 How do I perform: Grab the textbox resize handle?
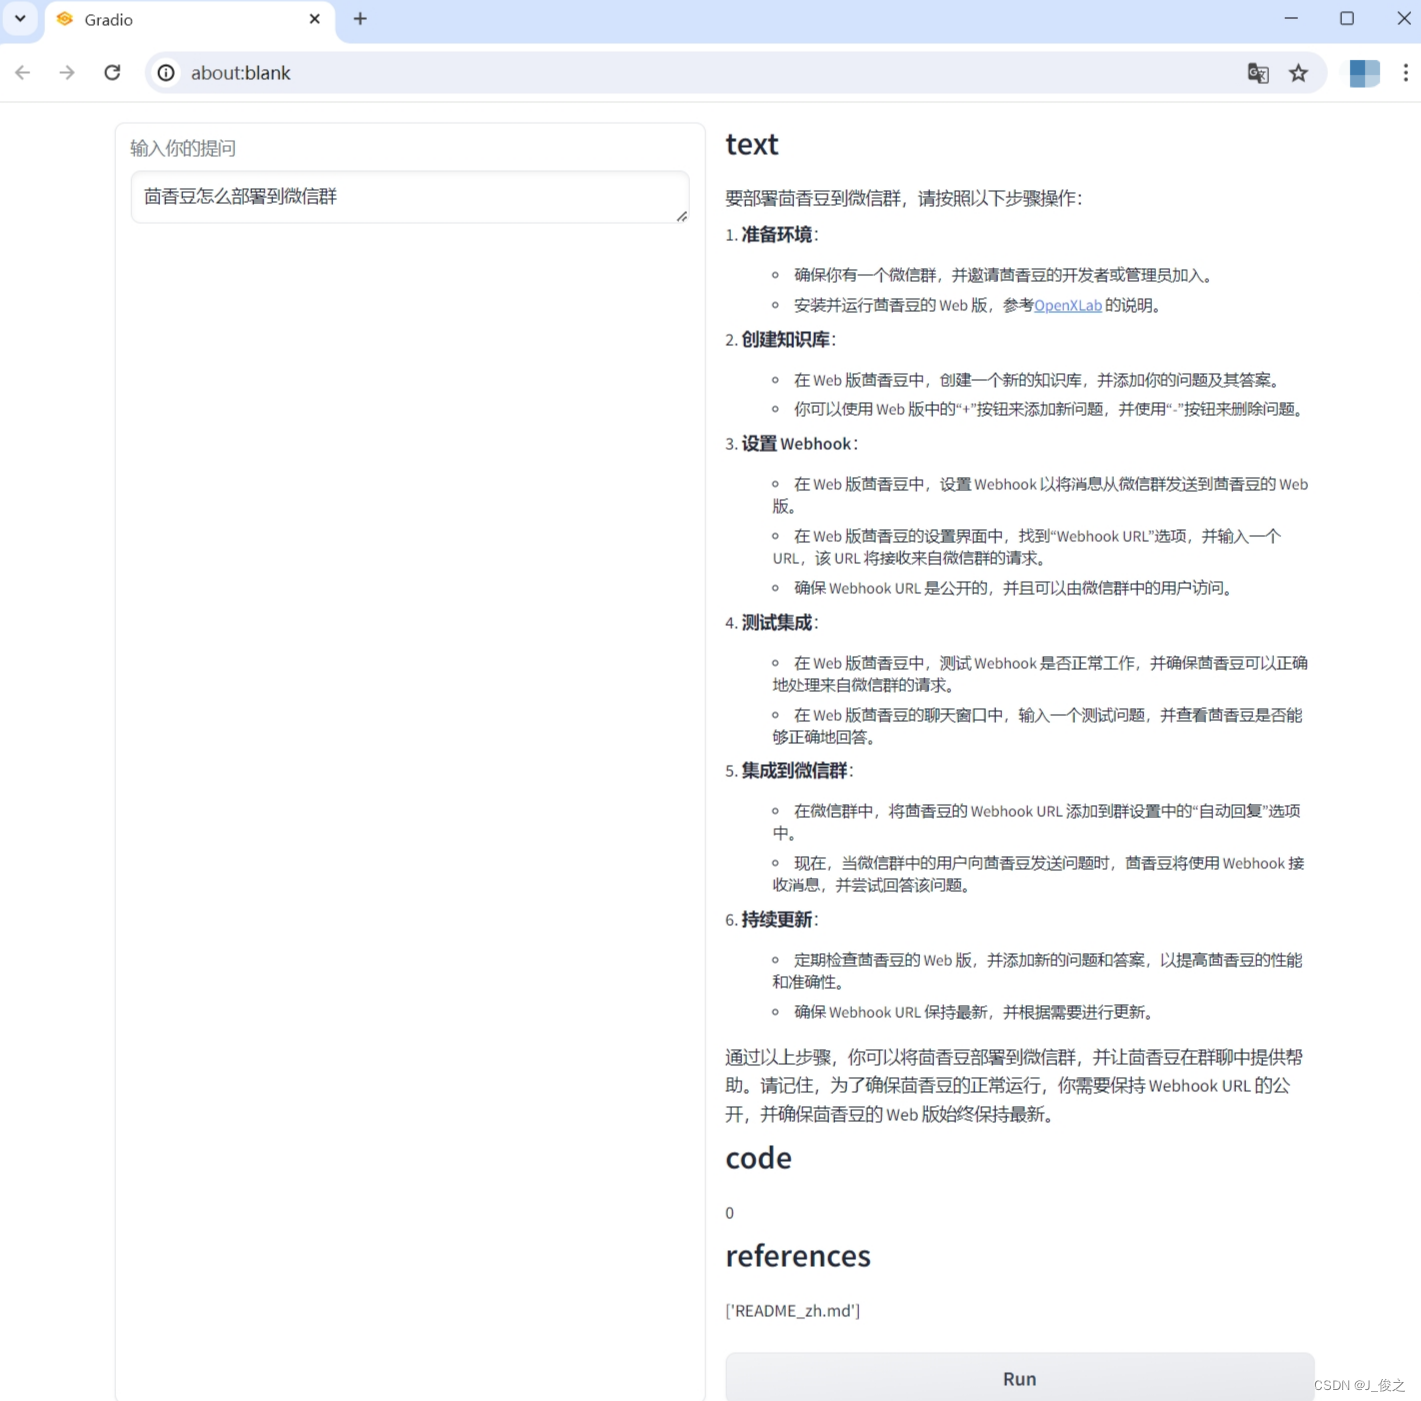[x=681, y=216]
